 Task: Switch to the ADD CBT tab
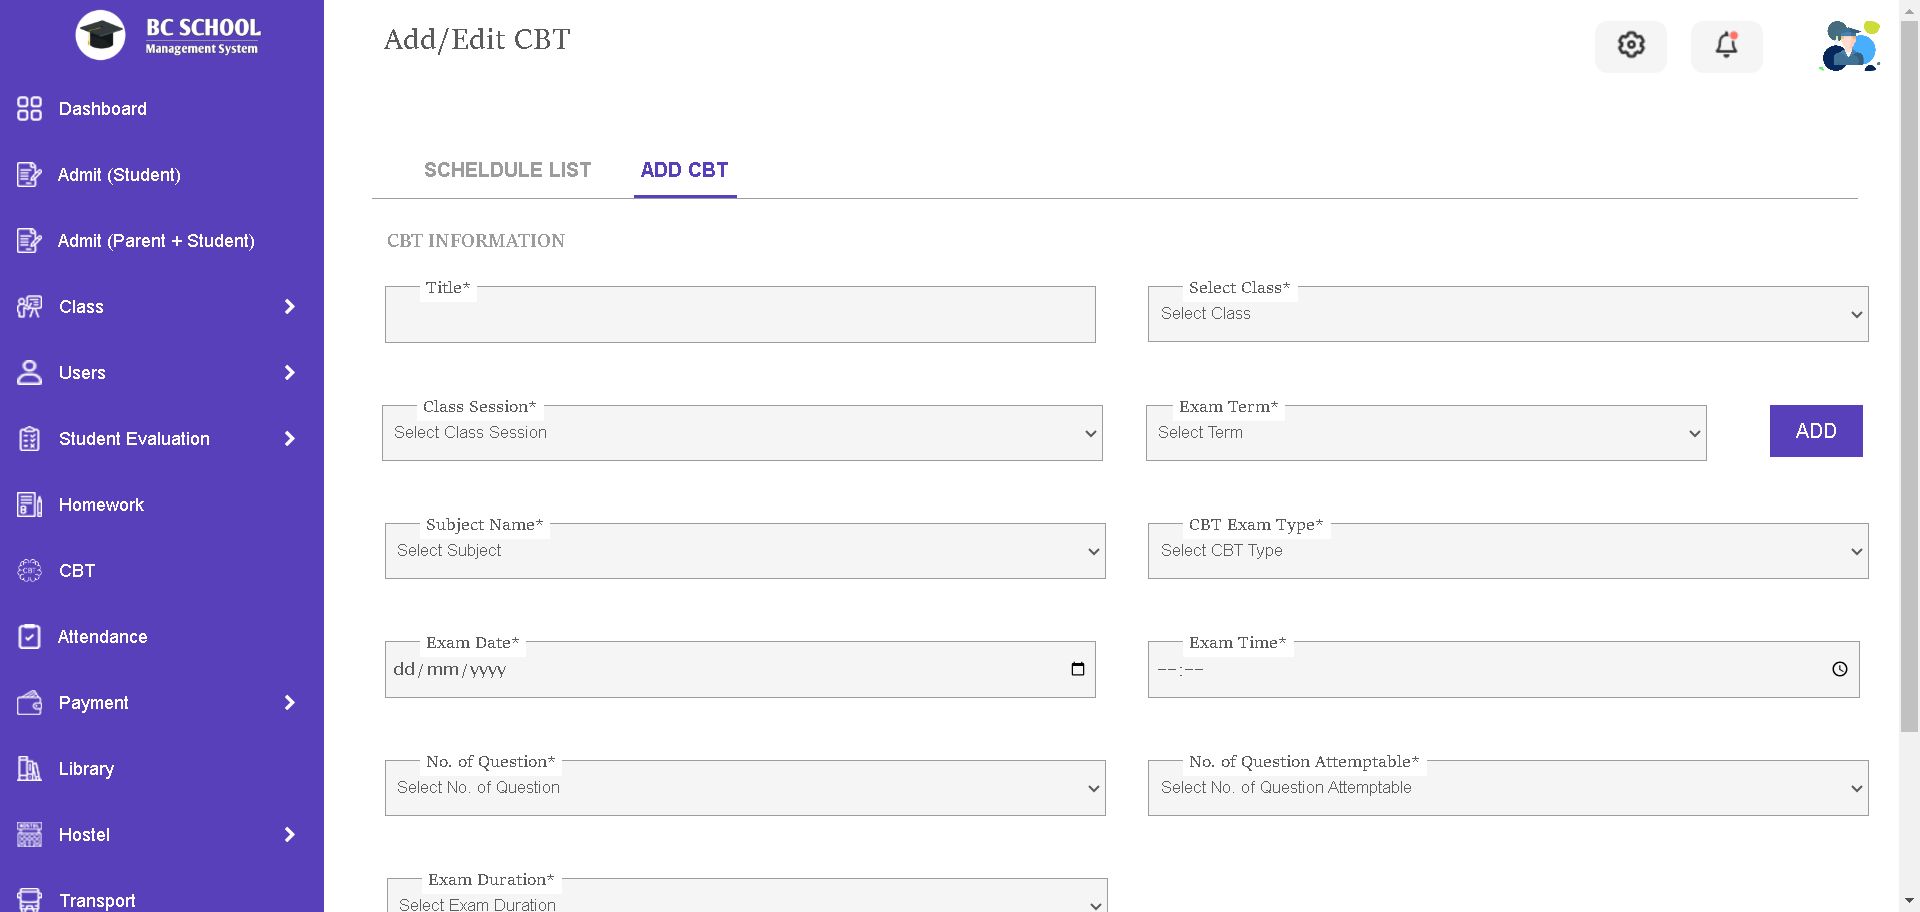pyautogui.click(x=685, y=170)
